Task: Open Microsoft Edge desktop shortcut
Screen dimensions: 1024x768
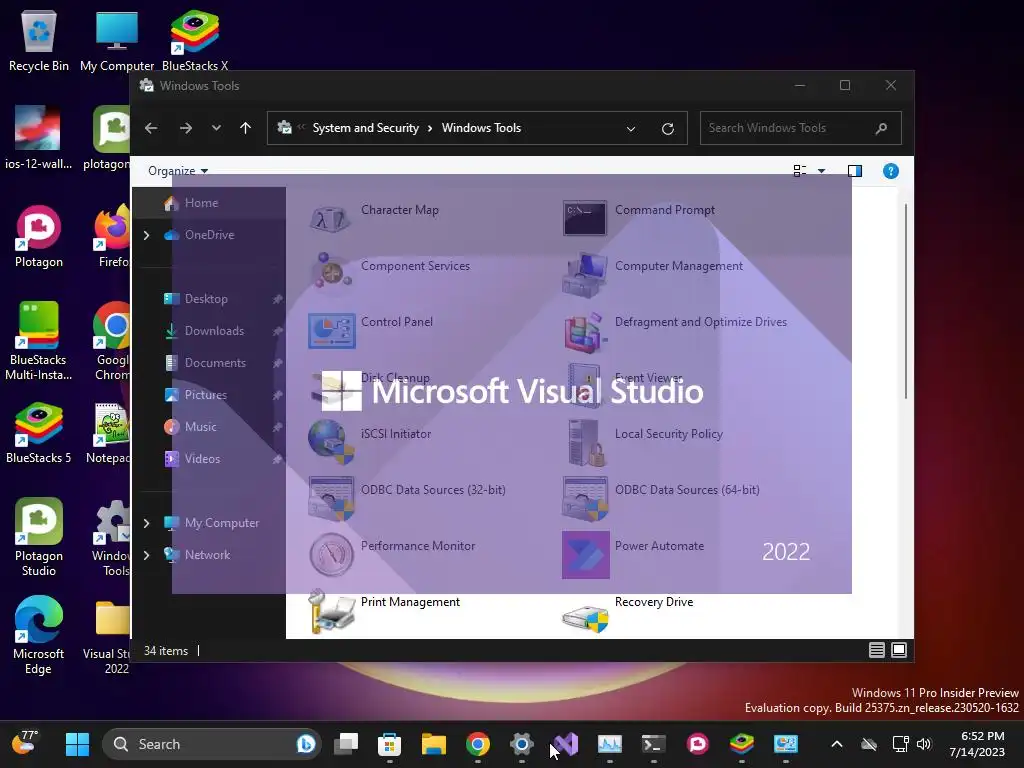Action: point(39,635)
